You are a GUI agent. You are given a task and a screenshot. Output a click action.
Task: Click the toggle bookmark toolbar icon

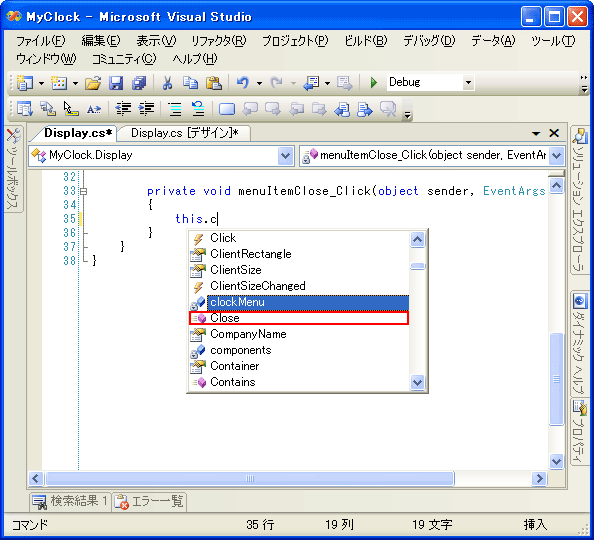click(x=227, y=109)
